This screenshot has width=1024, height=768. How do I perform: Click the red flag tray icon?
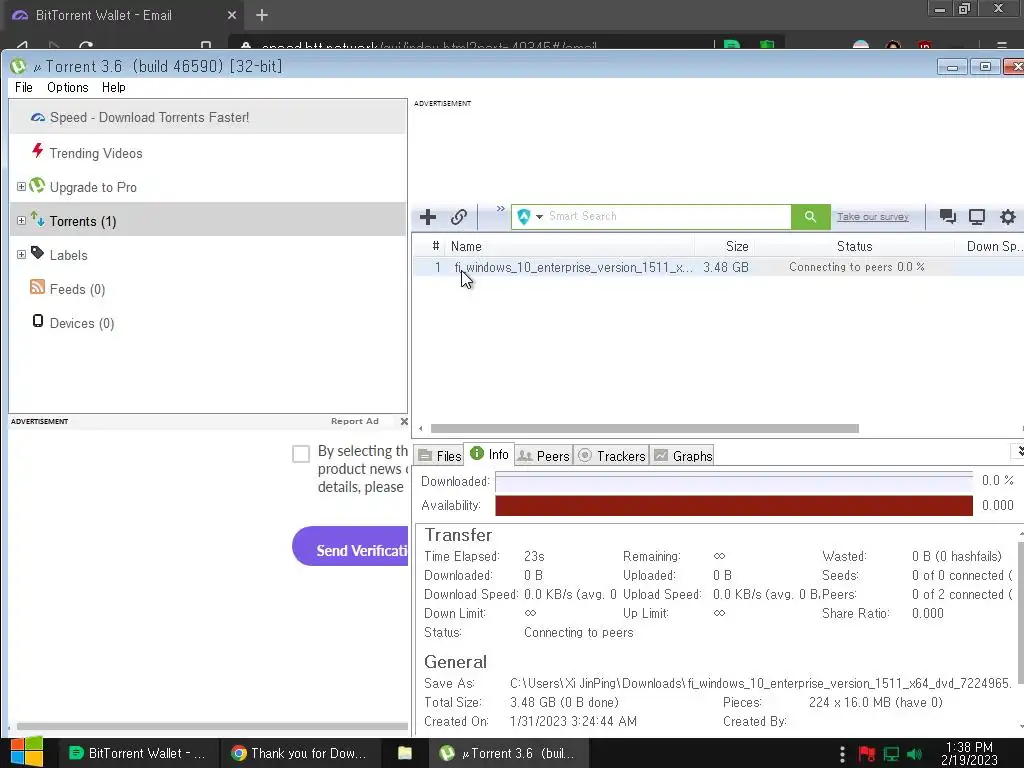(867, 754)
